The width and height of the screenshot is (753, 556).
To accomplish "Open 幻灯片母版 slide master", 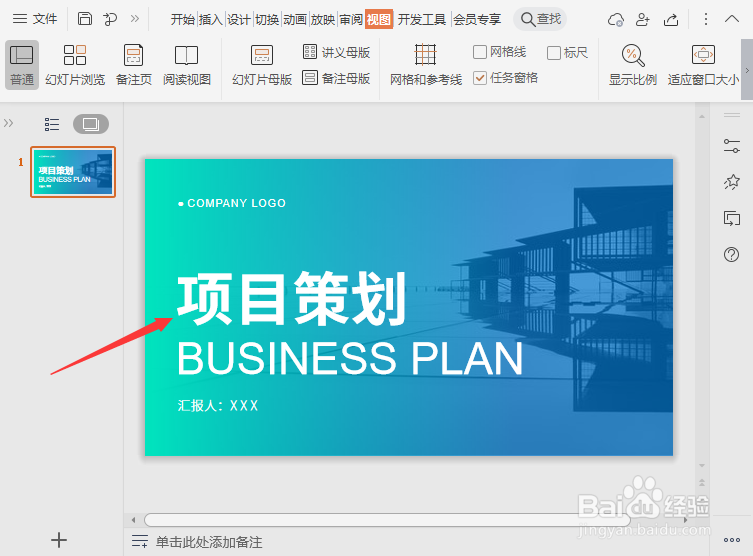I will click(262, 65).
